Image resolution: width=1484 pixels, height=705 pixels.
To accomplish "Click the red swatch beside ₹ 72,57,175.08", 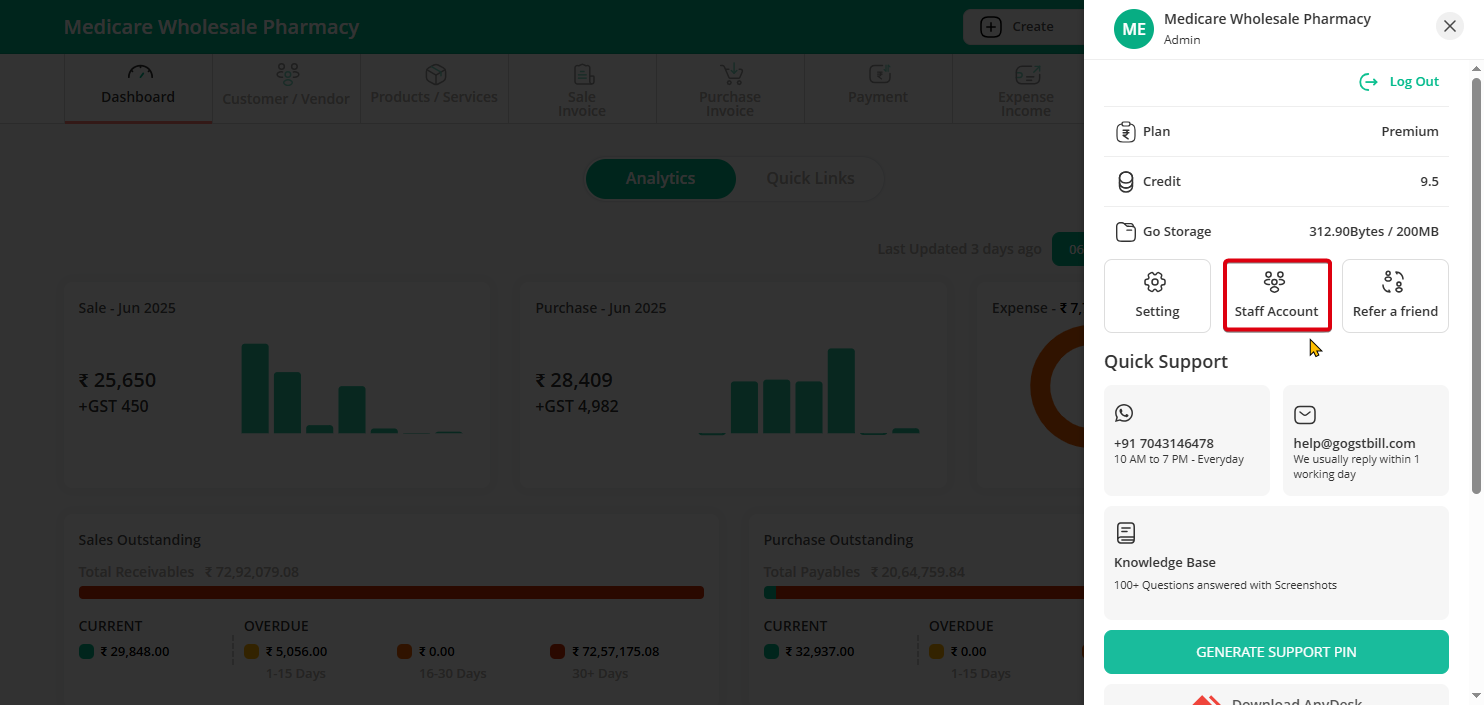I will coord(557,652).
